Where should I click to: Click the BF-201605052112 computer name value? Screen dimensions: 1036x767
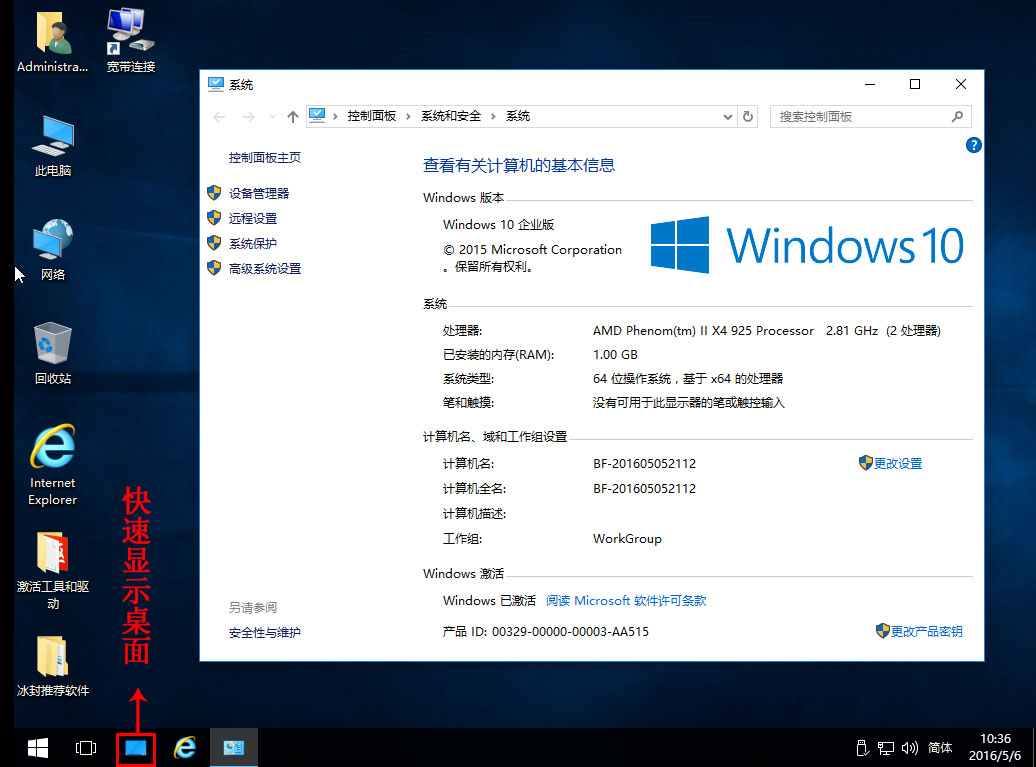pyautogui.click(x=644, y=464)
